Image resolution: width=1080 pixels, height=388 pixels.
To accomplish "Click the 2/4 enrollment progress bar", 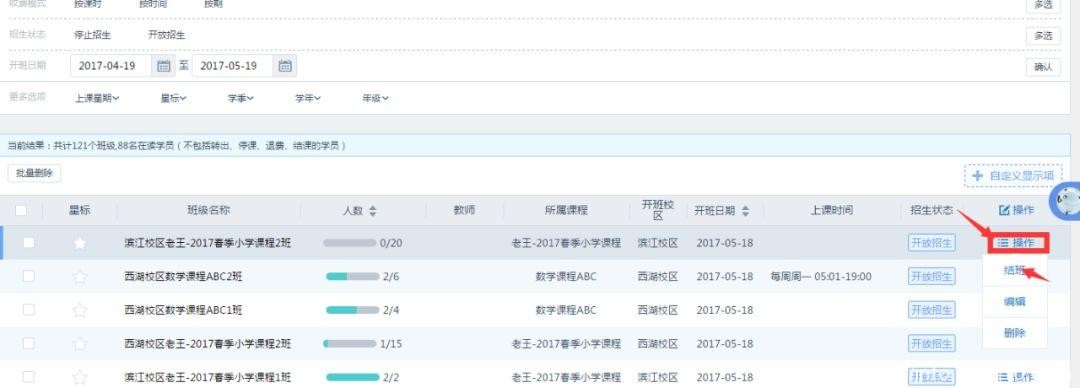I will pos(352,310).
